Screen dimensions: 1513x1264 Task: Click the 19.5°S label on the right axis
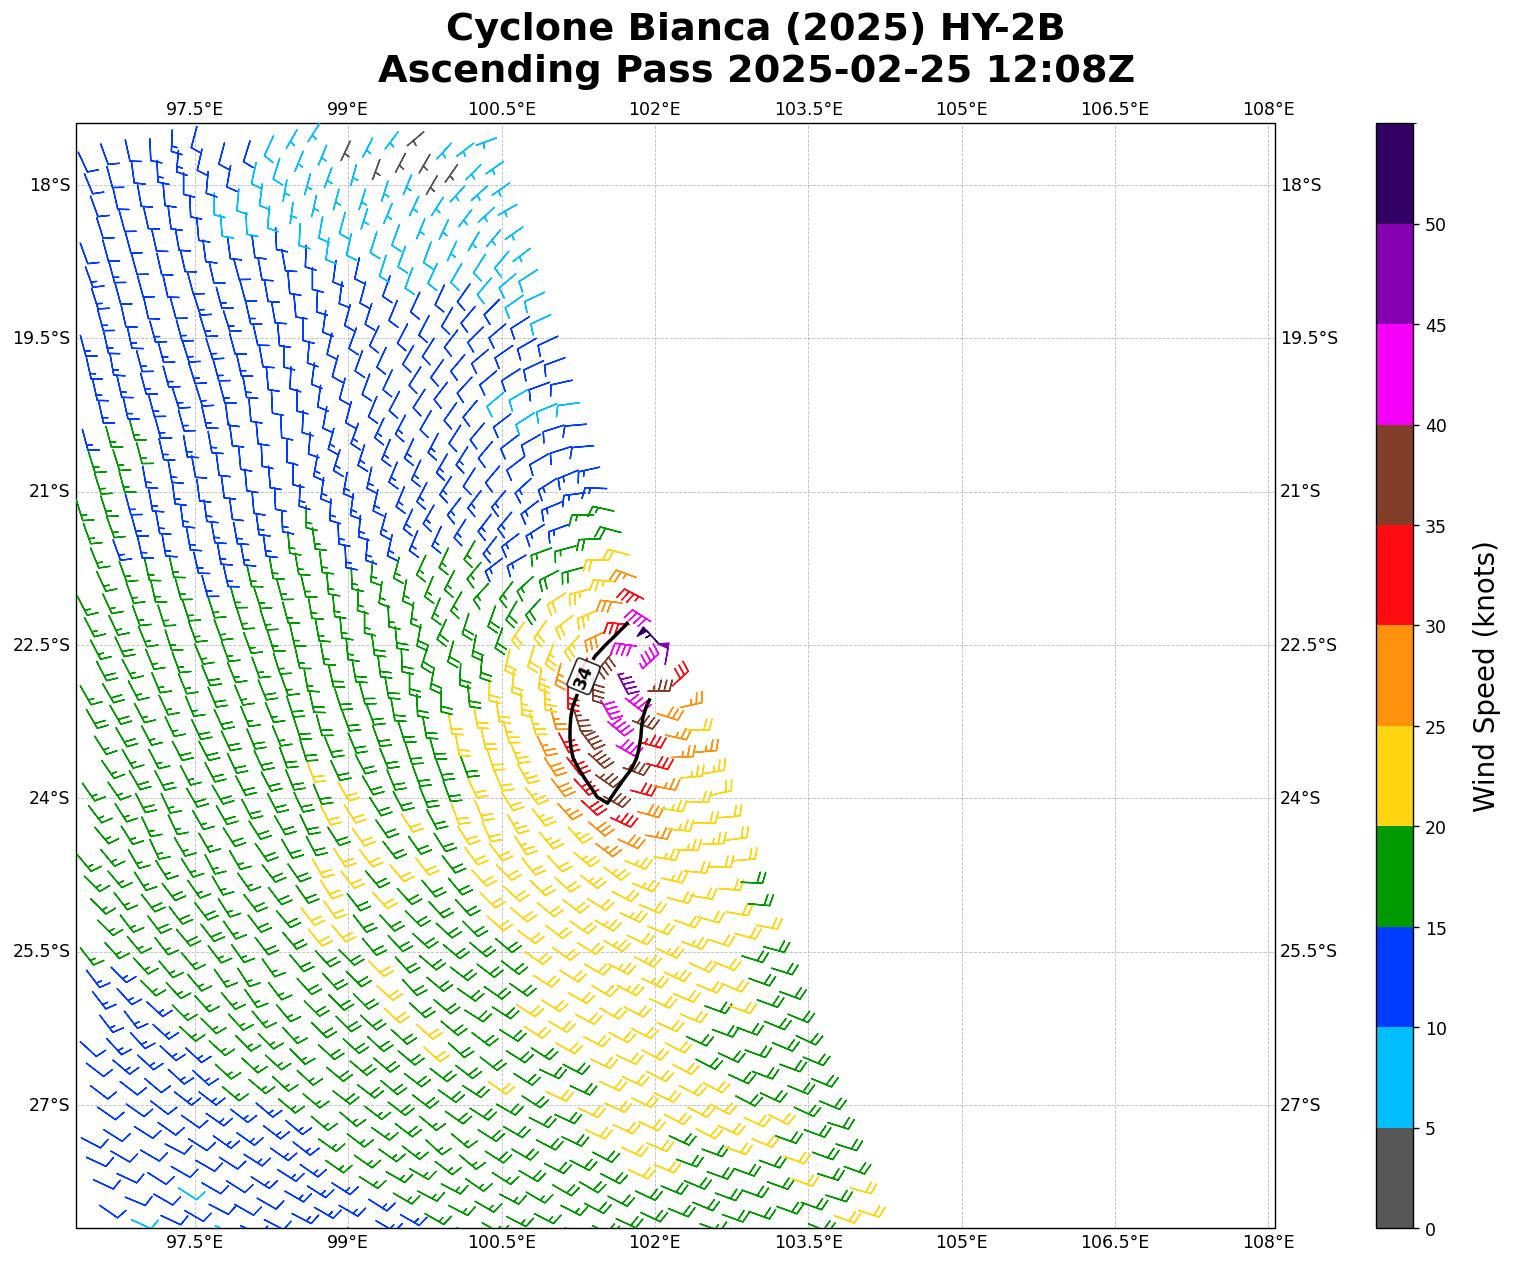1308,338
